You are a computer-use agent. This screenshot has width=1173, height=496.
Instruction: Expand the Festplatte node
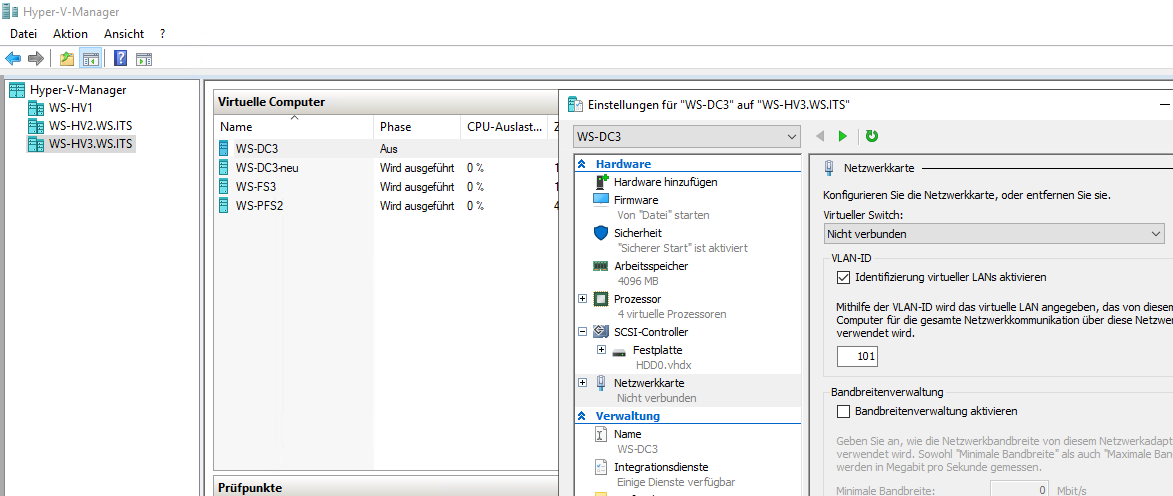coord(601,349)
